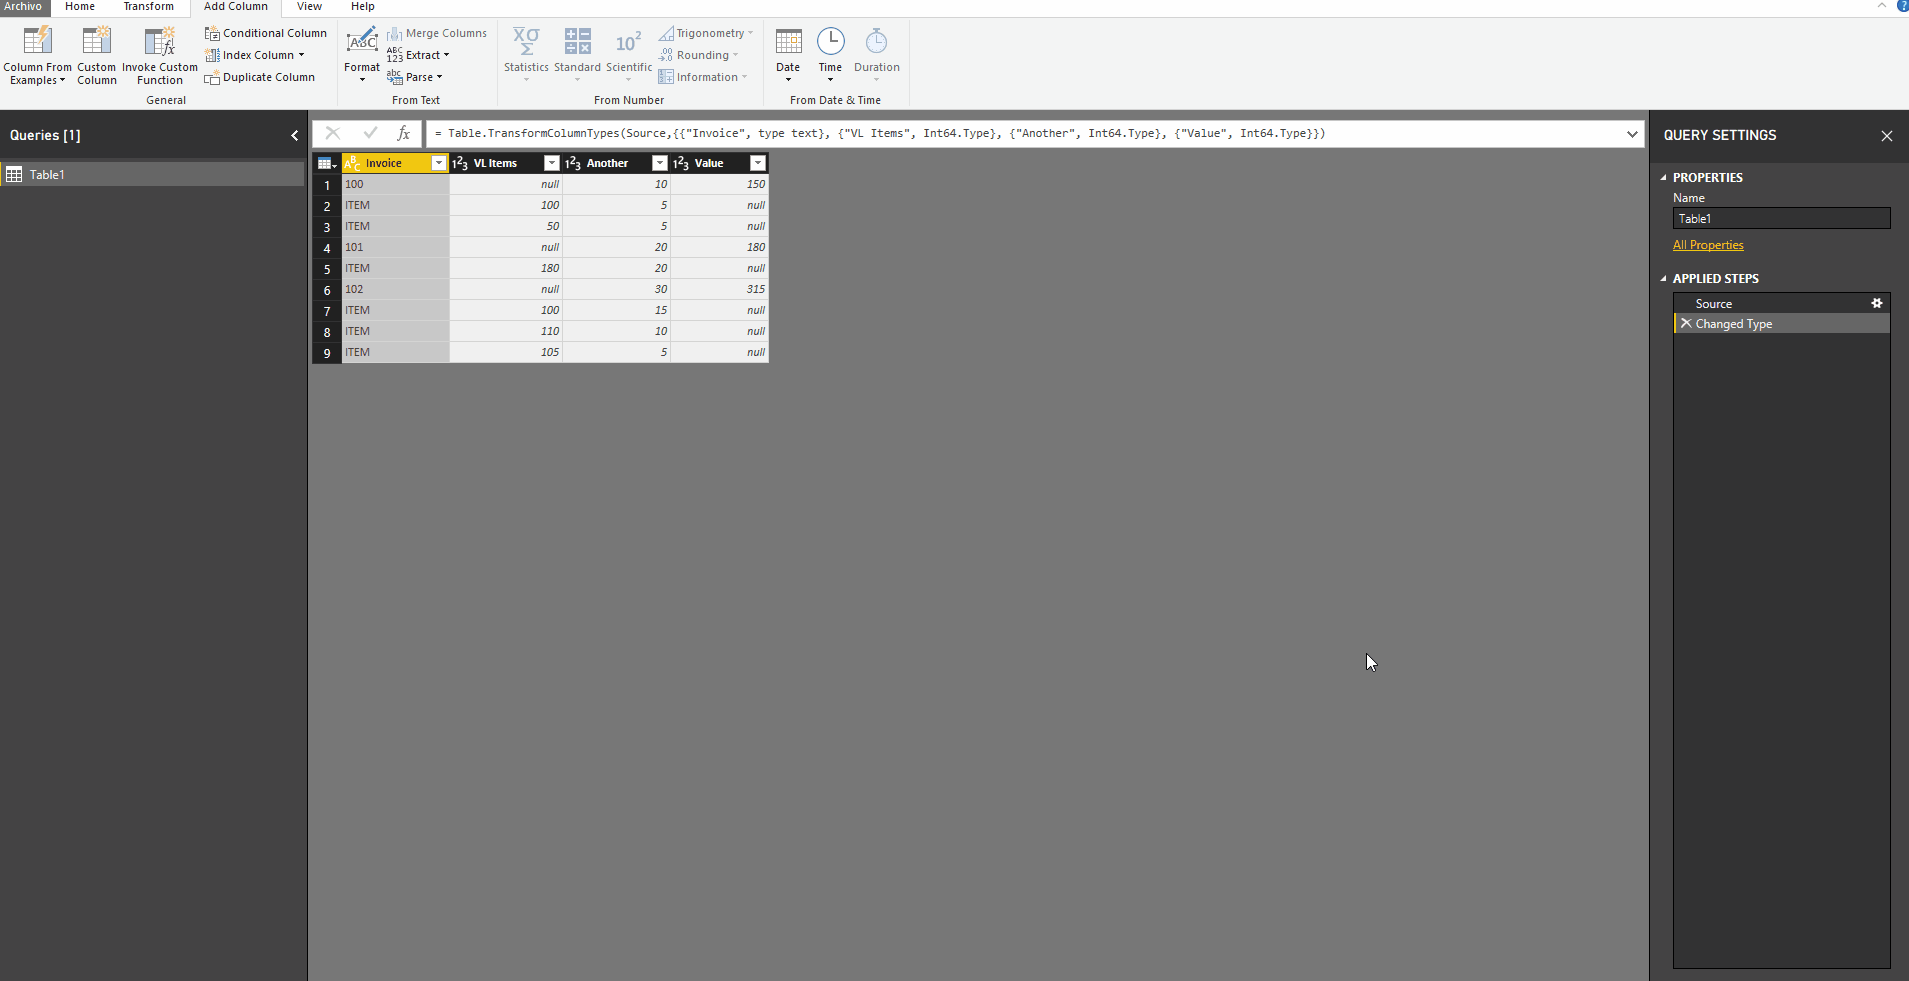Collapse the PROPERTIES section
Image resolution: width=1909 pixels, height=981 pixels.
point(1664,178)
